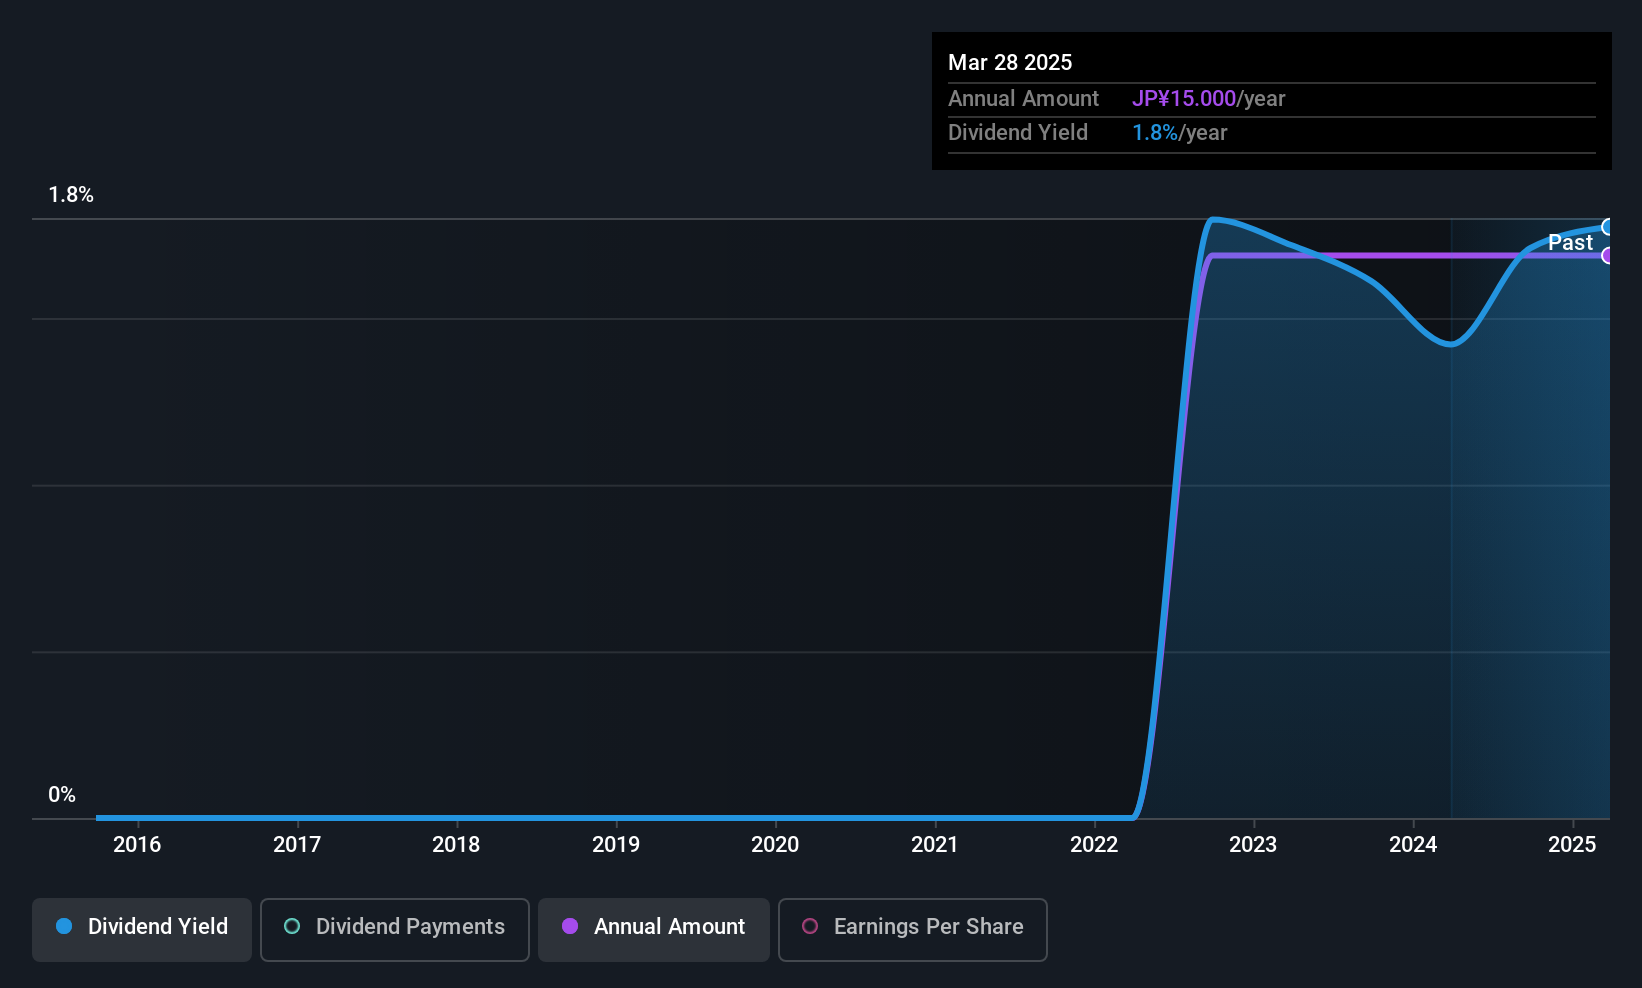Click the blue Dividend Yield legend dot

pyautogui.click(x=64, y=926)
